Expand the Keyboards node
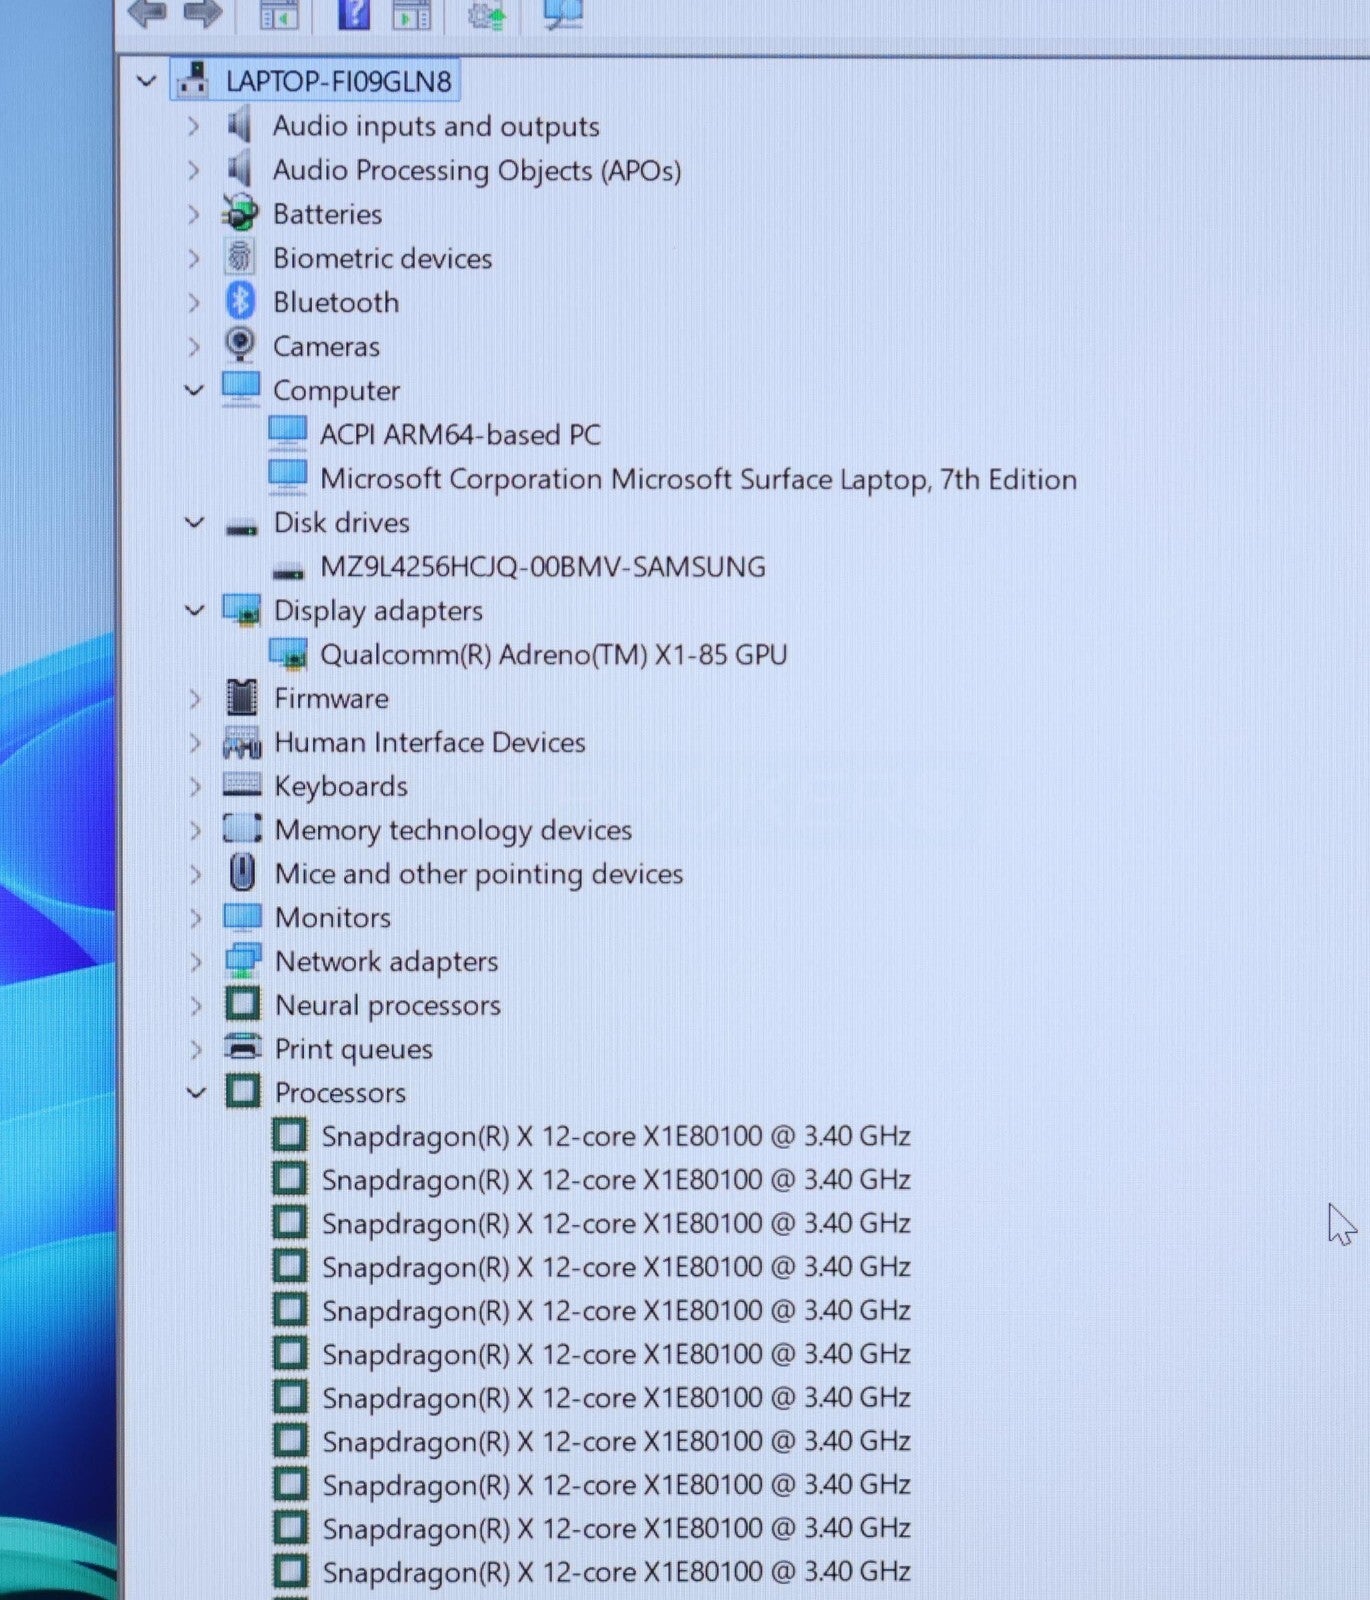The width and height of the screenshot is (1370, 1600). pos(195,786)
